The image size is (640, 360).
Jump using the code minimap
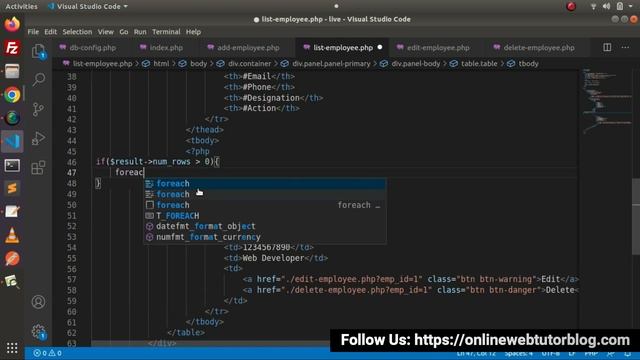coord(606,102)
